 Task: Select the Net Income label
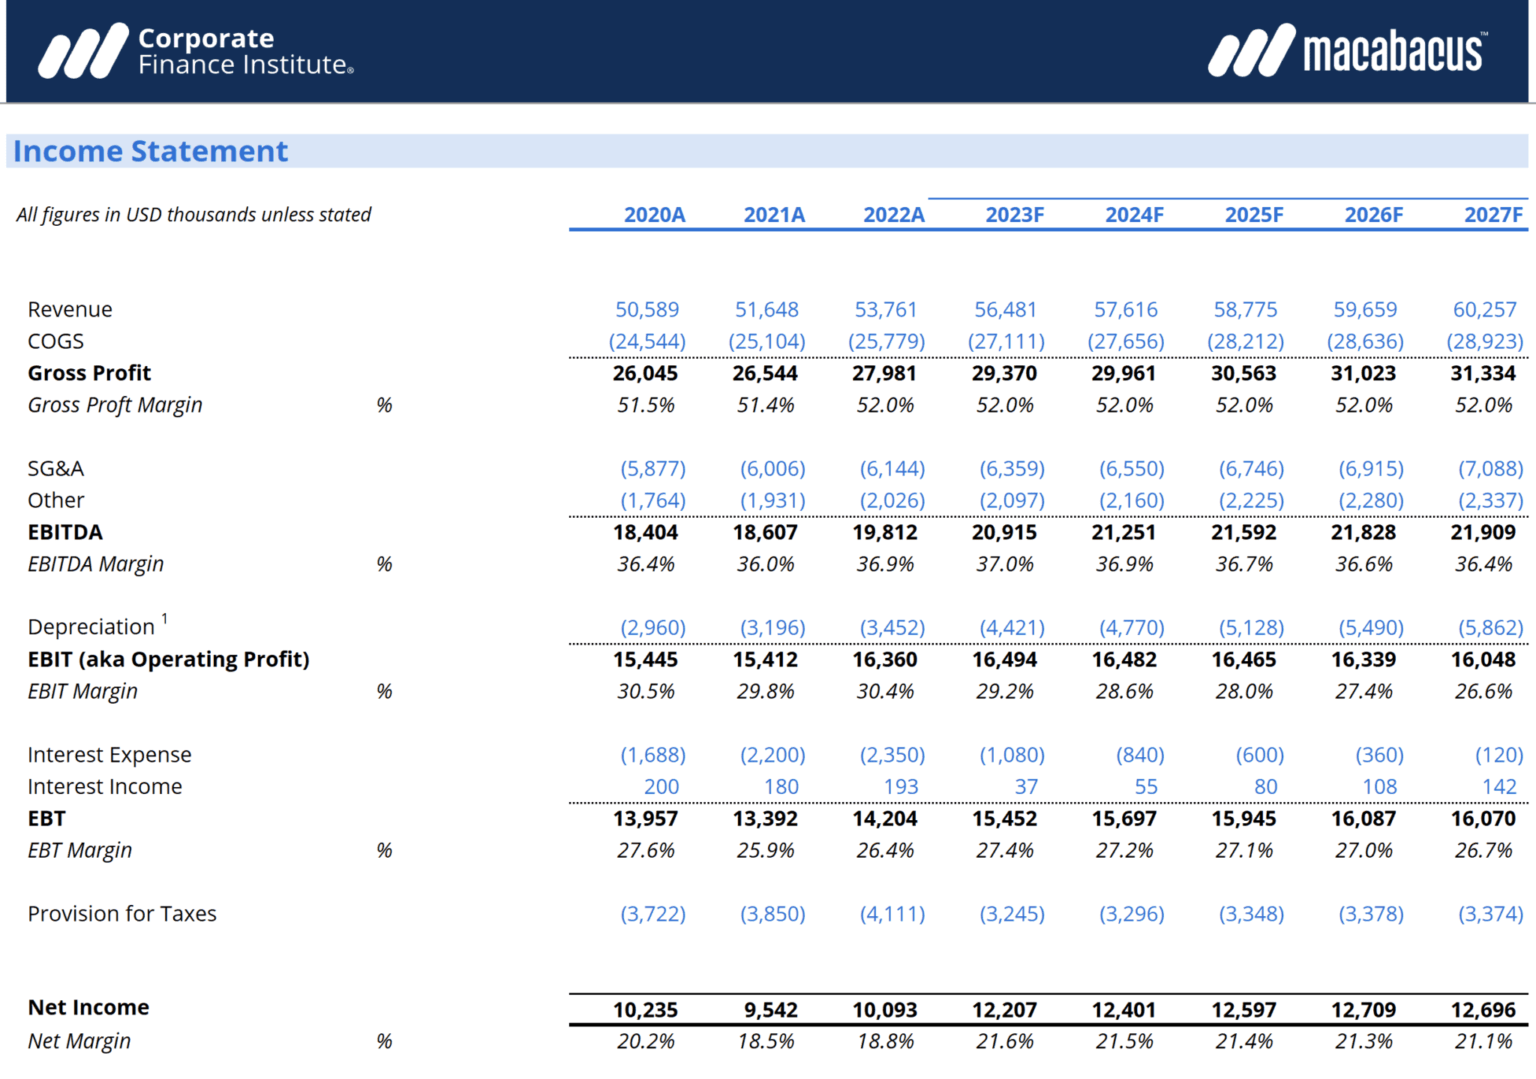(x=88, y=1007)
